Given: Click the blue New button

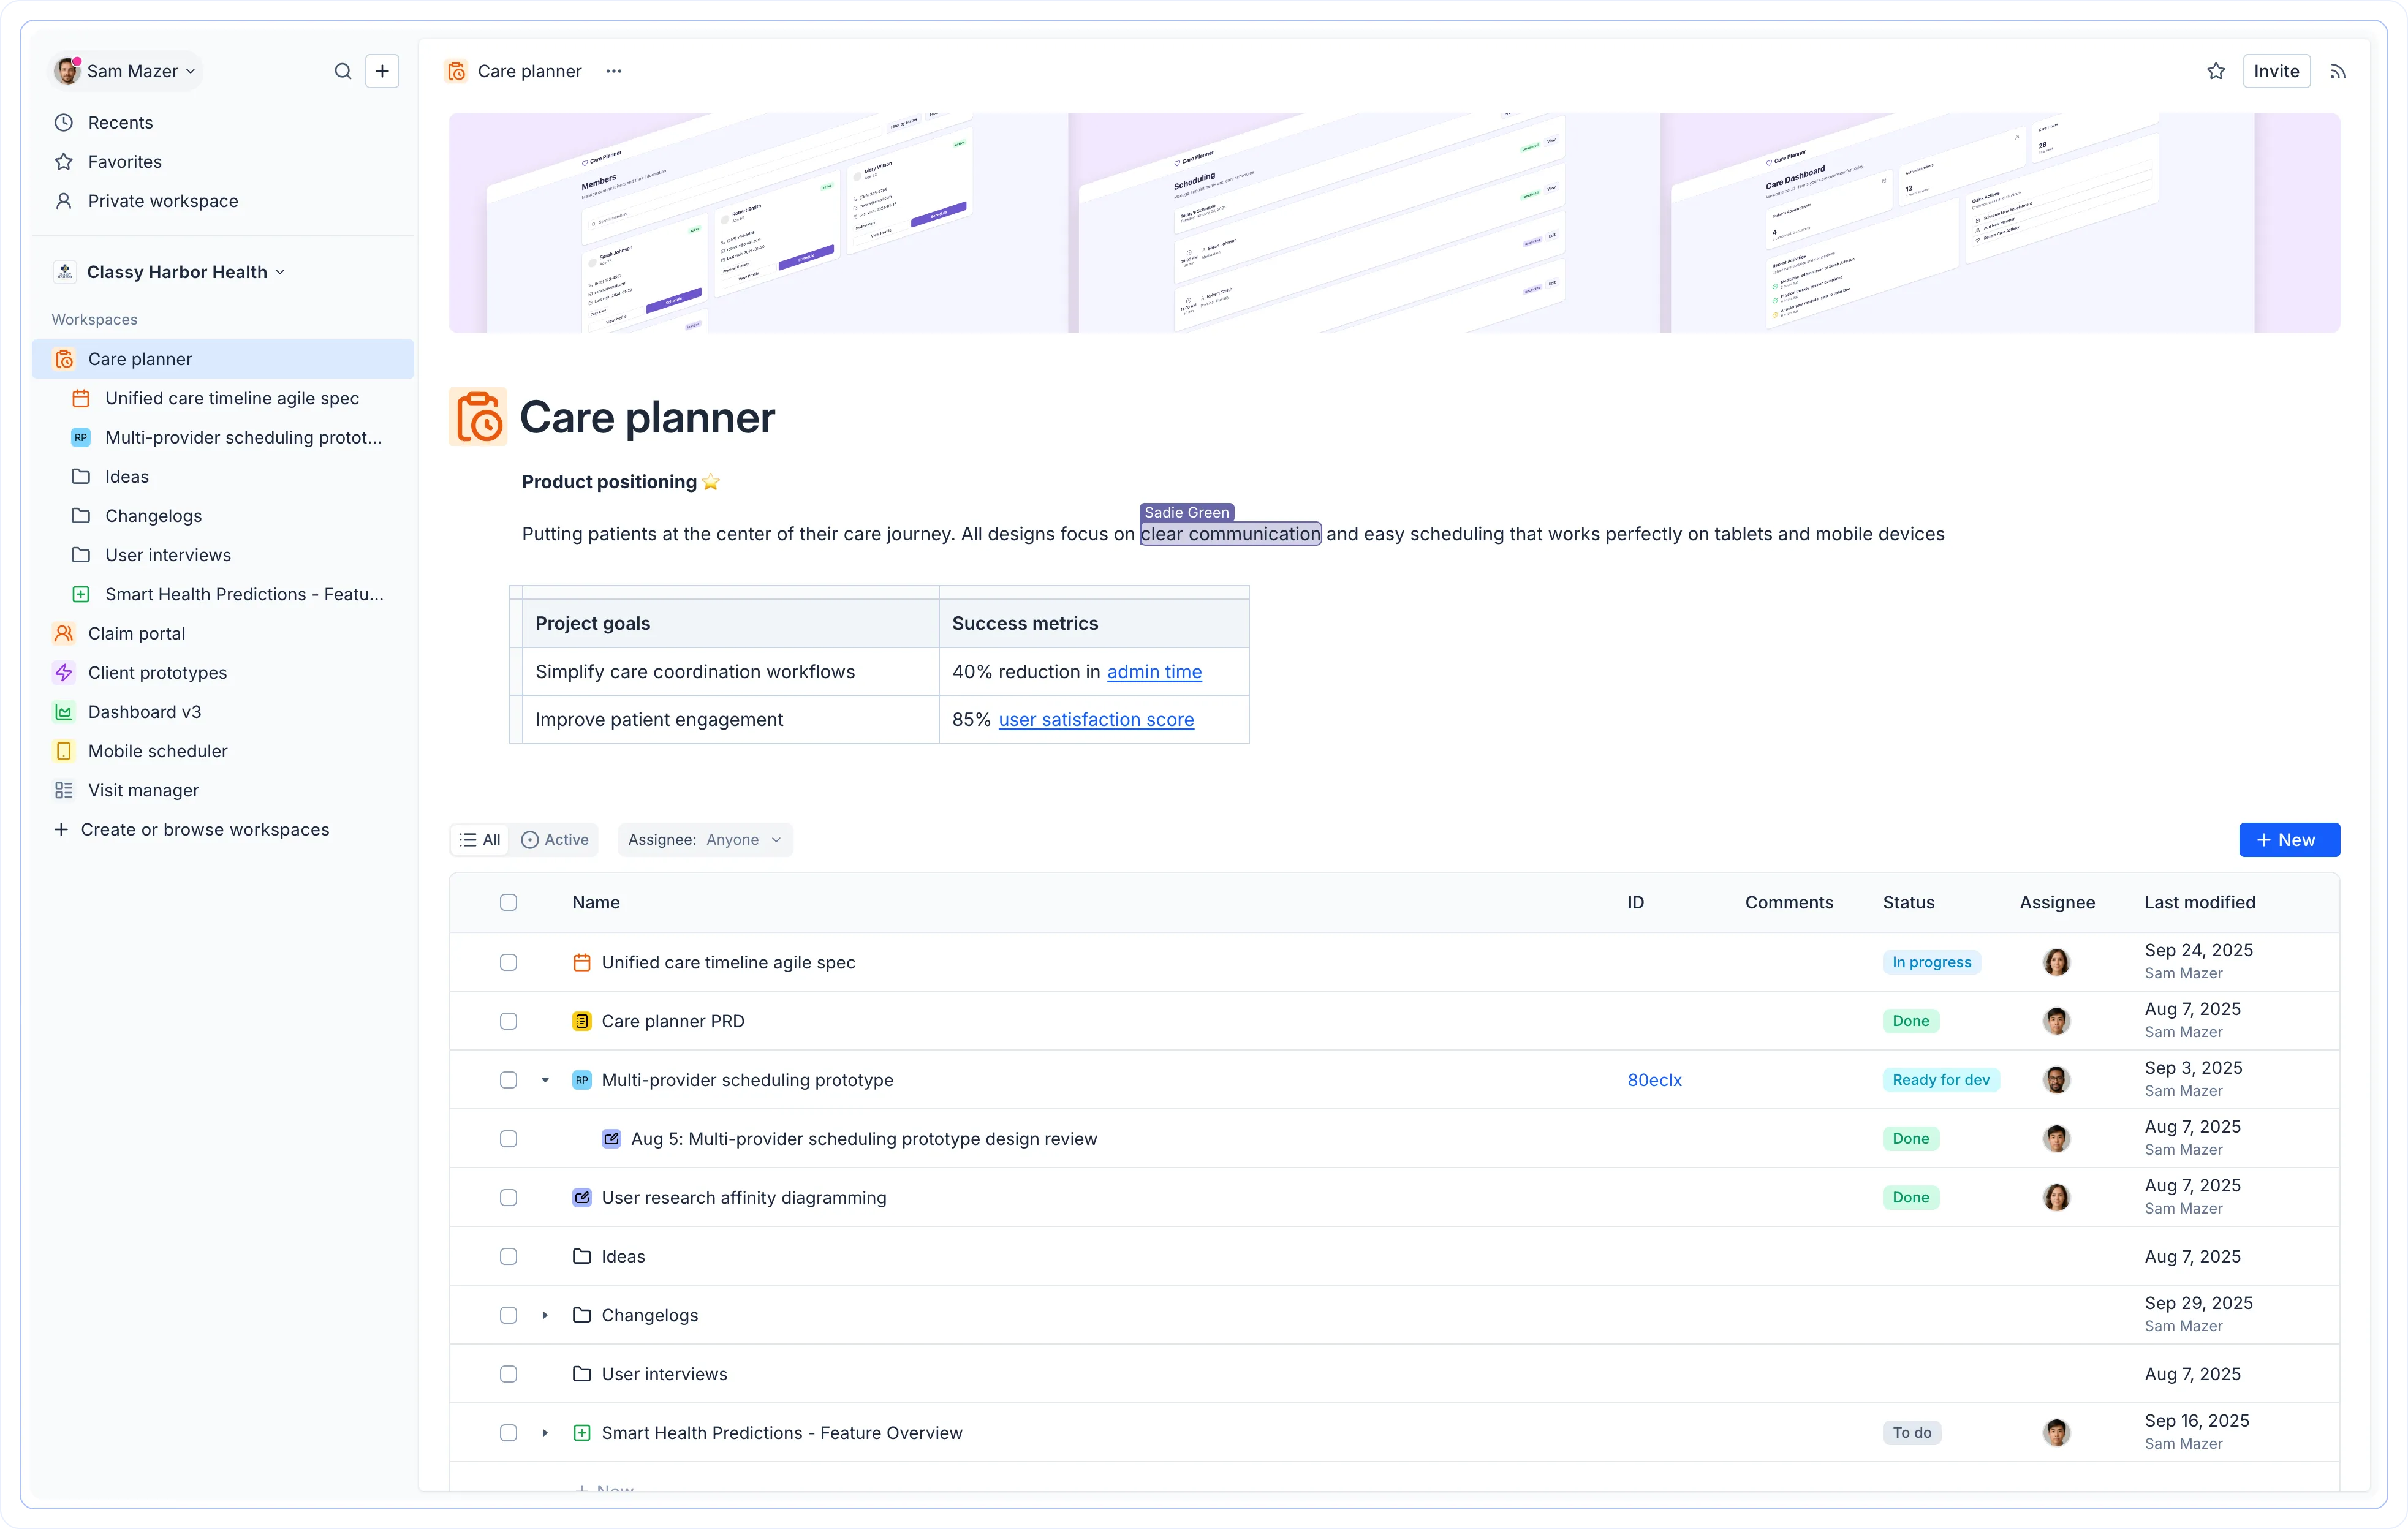Looking at the screenshot, I should pos(2288,840).
